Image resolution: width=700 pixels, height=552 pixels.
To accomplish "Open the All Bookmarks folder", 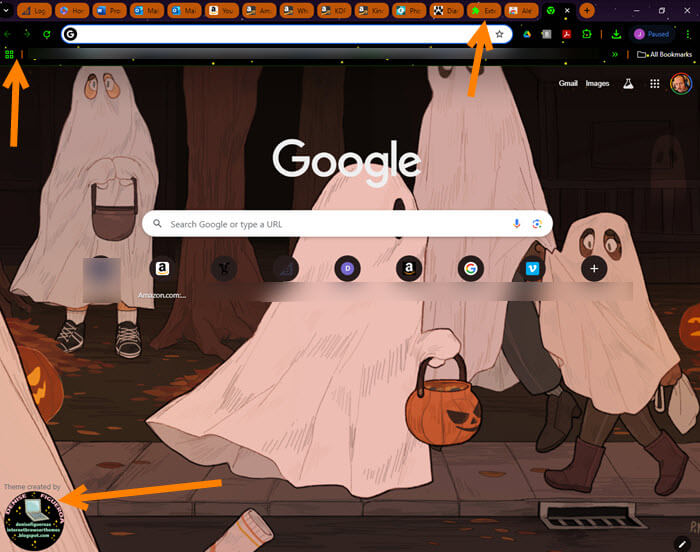I will [664, 54].
